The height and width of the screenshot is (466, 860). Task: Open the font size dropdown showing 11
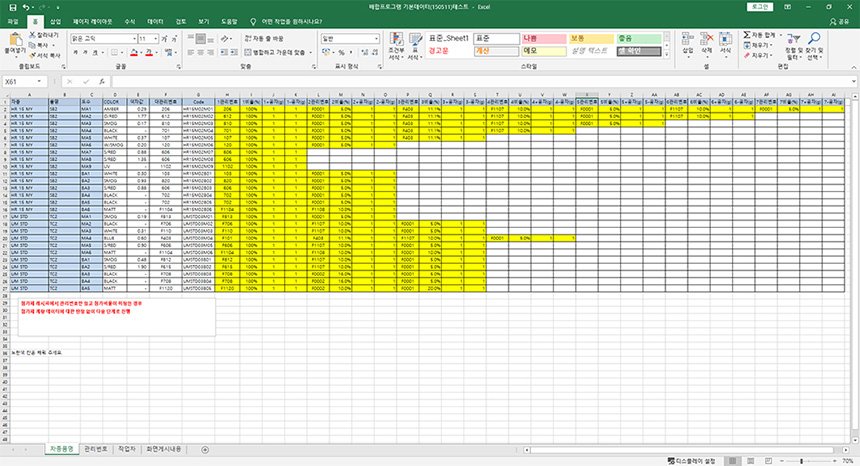pyautogui.click(x=157, y=39)
